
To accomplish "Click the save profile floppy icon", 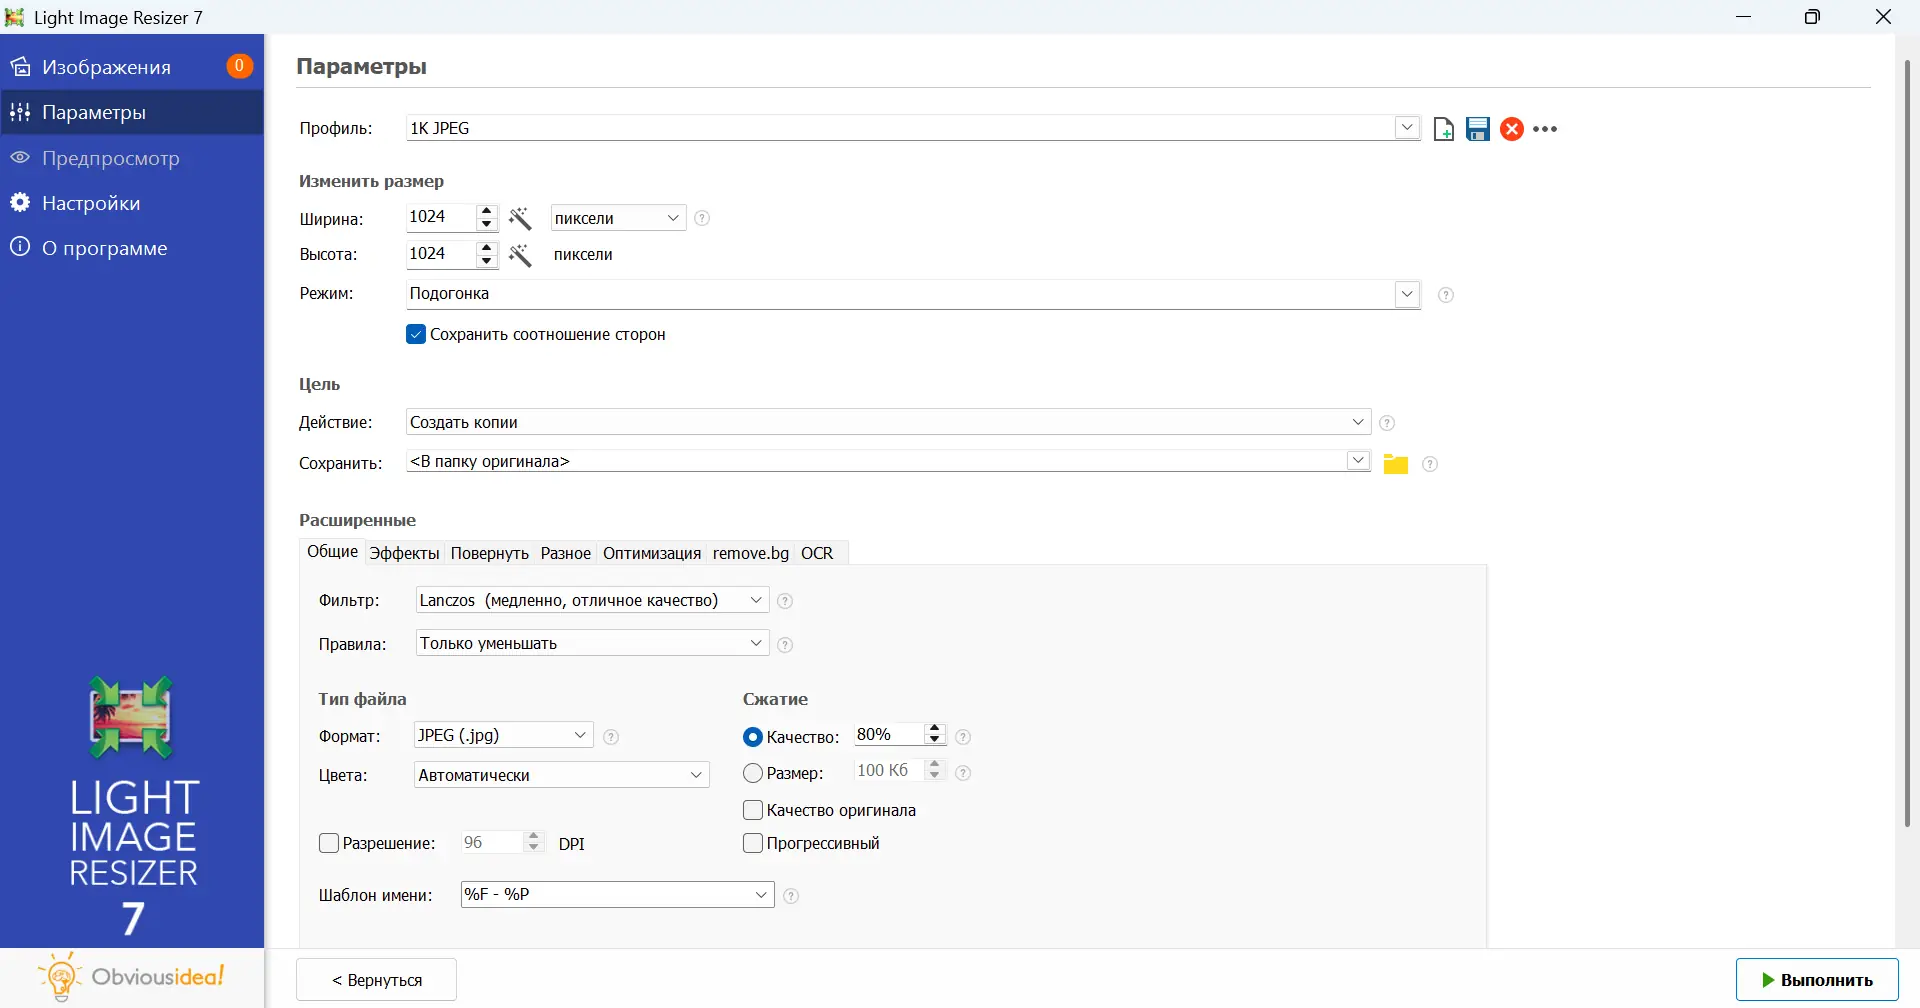I will click(1478, 129).
